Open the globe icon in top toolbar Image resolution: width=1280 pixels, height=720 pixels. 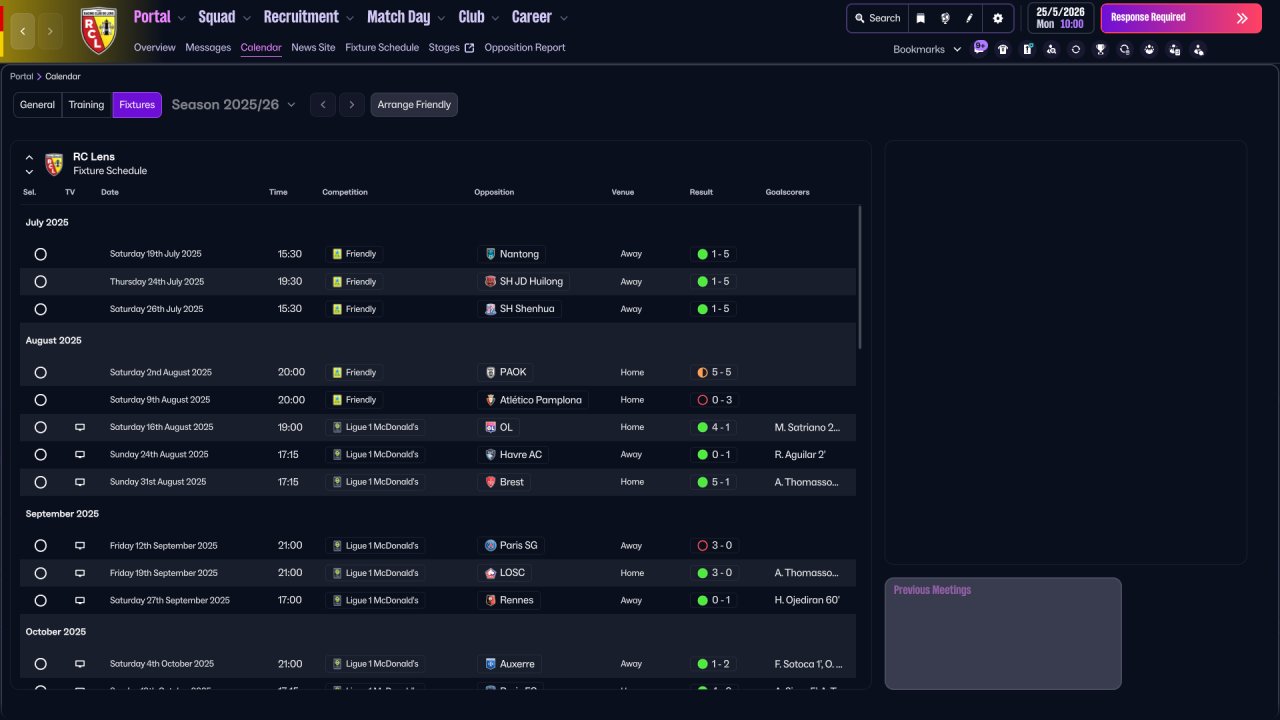pyautogui.click(x=945, y=18)
